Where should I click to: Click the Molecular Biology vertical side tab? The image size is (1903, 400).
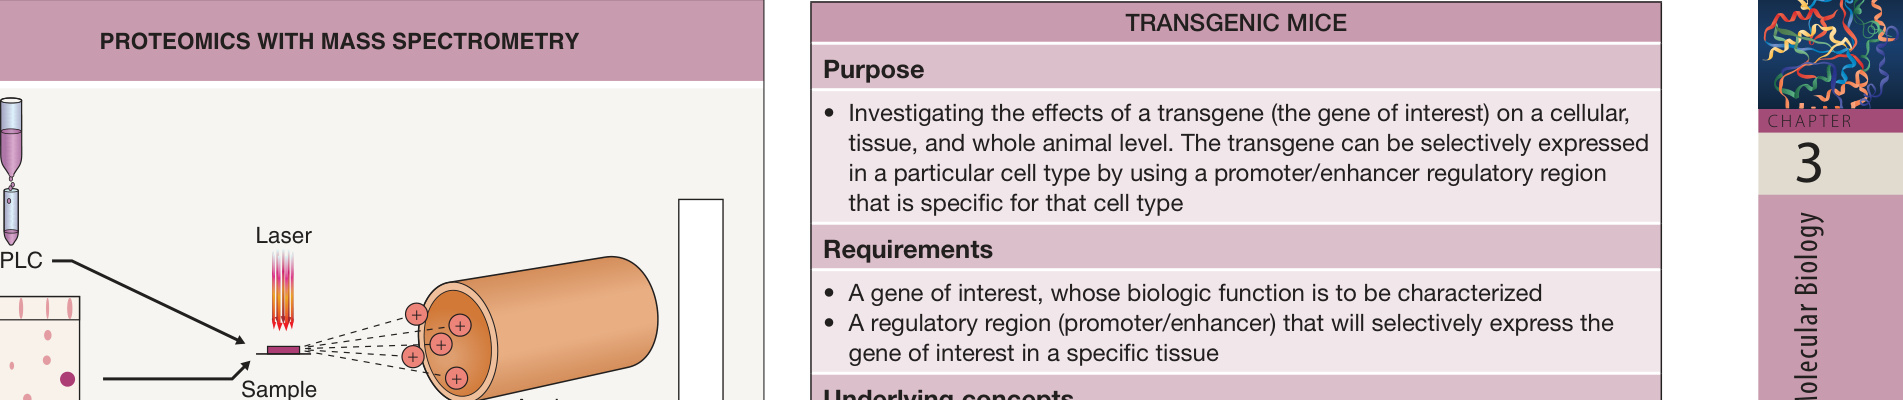pos(1830,298)
